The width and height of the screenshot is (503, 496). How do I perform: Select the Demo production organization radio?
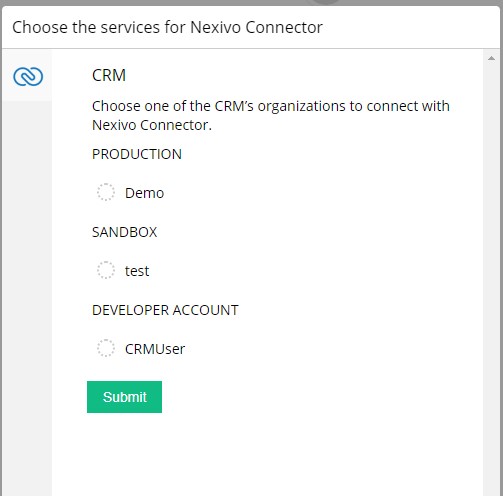click(x=106, y=192)
